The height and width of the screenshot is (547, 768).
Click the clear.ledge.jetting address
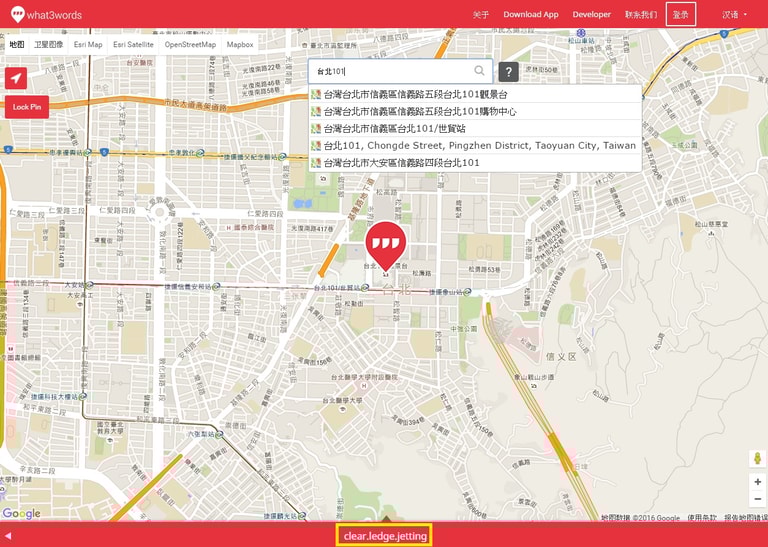[384, 536]
